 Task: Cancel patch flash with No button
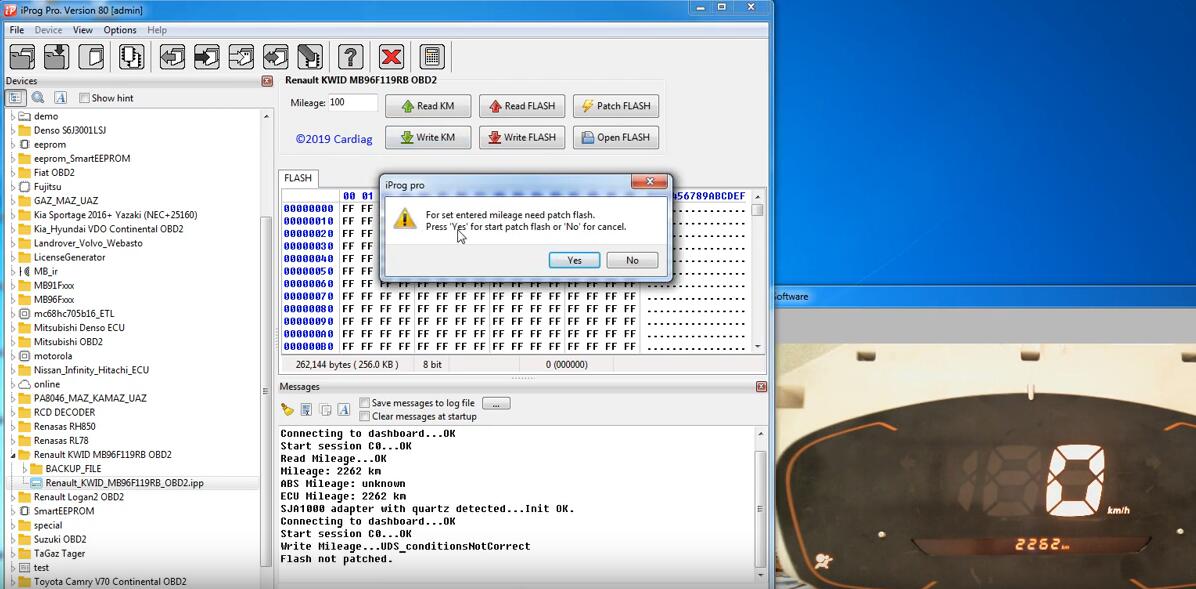point(632,260)
